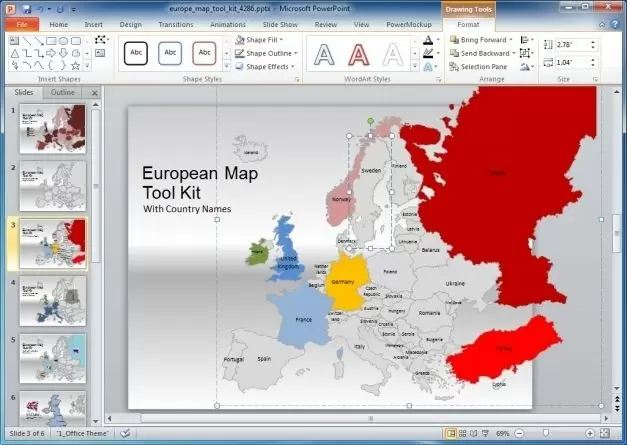Open the Shape Fill dropdown
Screen dimensions: 627x445
click(264, 40)
